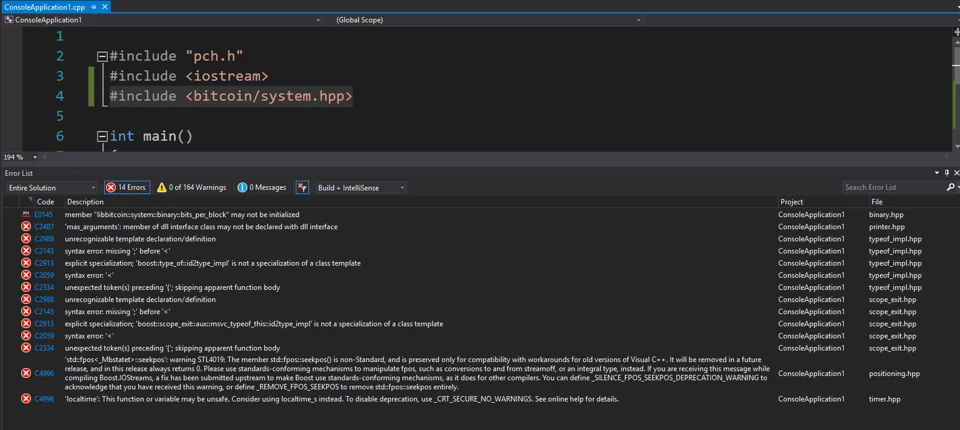Open the ConsoleApplication1 project navigation dropdown

coord(162,20)
